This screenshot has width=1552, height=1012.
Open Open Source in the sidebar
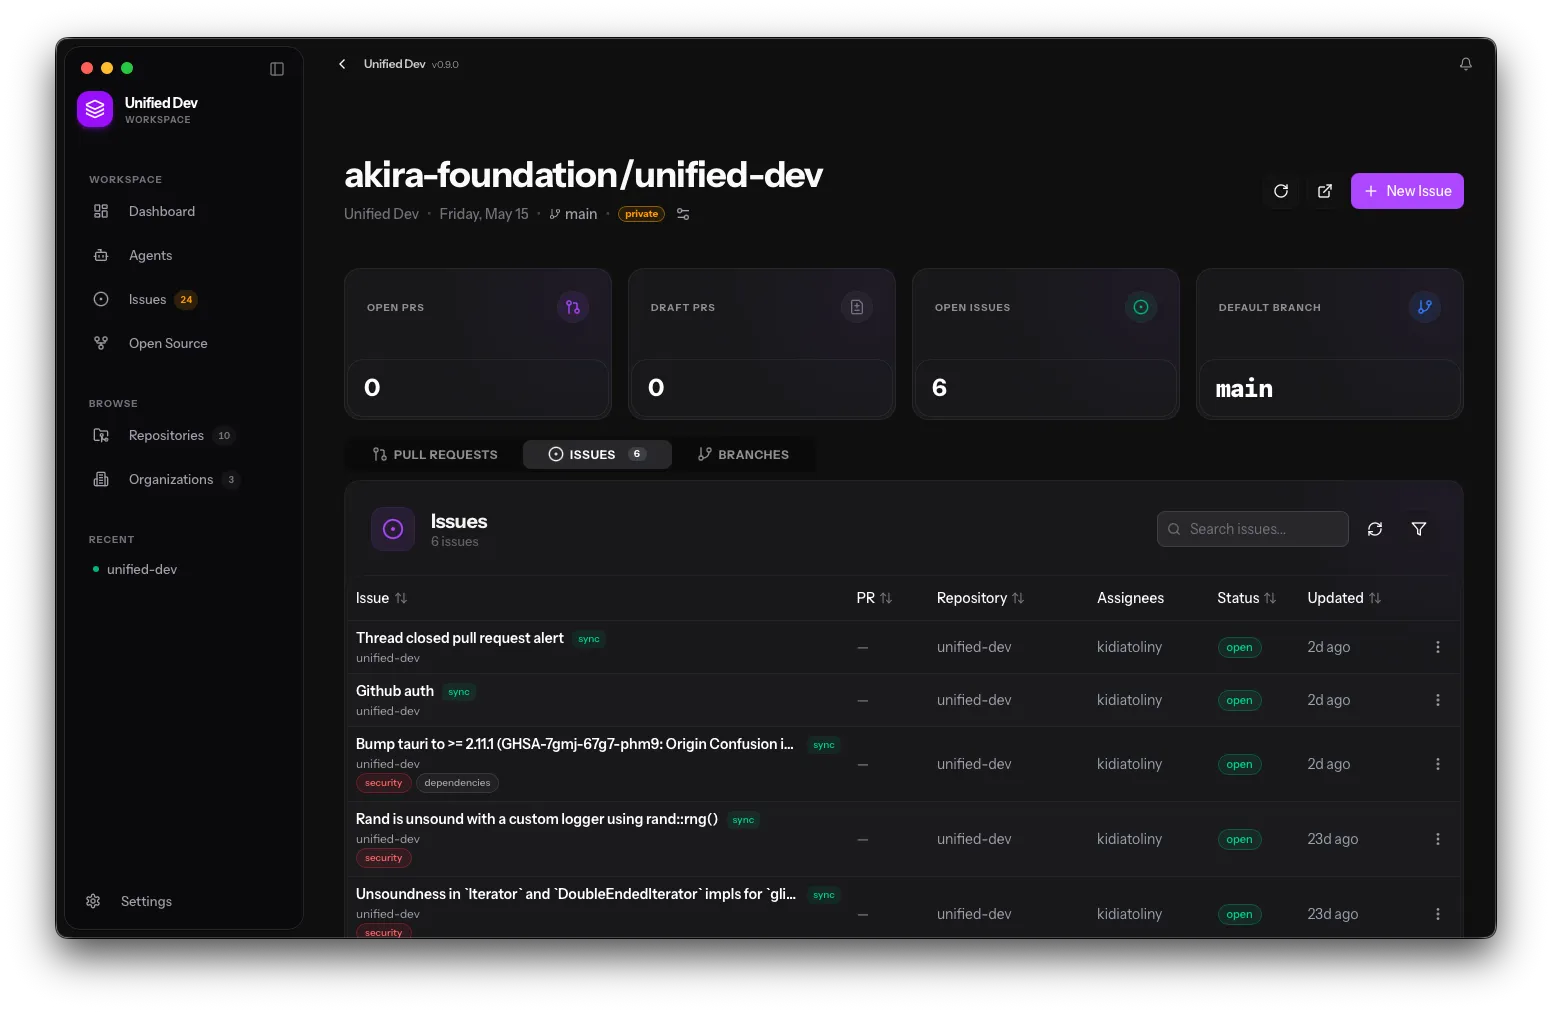click(184, 343)
